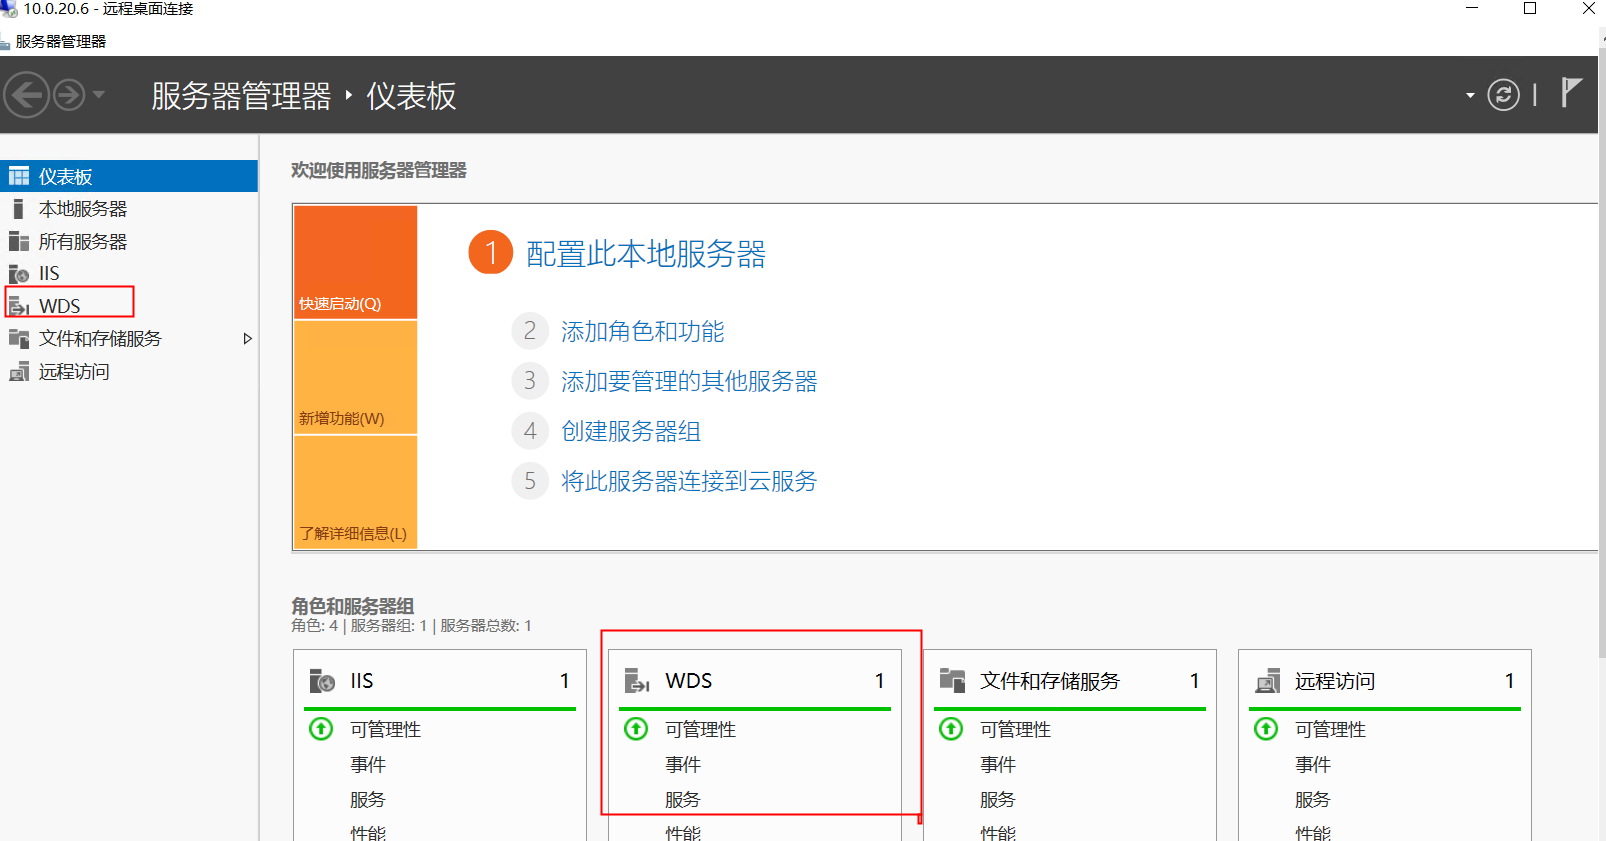This screenshot has height=841, width=1606.
Task: Open 可管理性 in 文件和存储服务 tile
Action: coord(1015,730)
